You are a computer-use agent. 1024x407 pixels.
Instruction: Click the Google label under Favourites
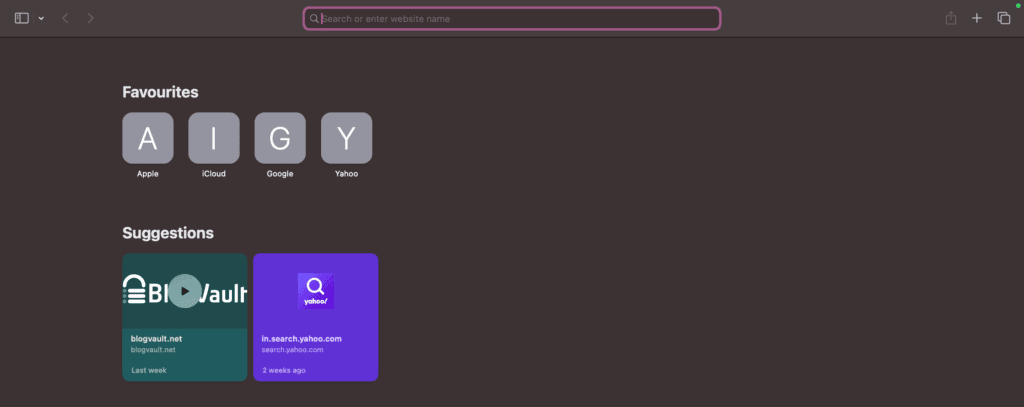click(x=280, y=174)
